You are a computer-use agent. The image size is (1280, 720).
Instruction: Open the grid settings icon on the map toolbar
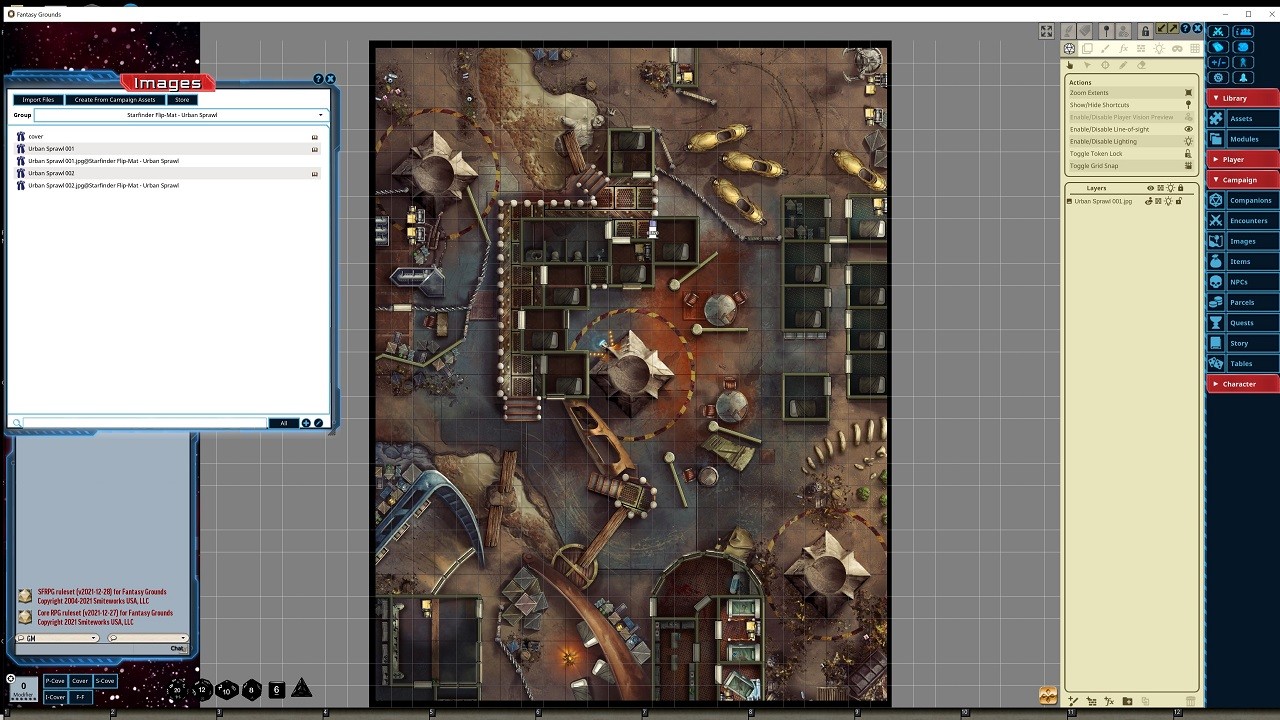coord(1193,48)
